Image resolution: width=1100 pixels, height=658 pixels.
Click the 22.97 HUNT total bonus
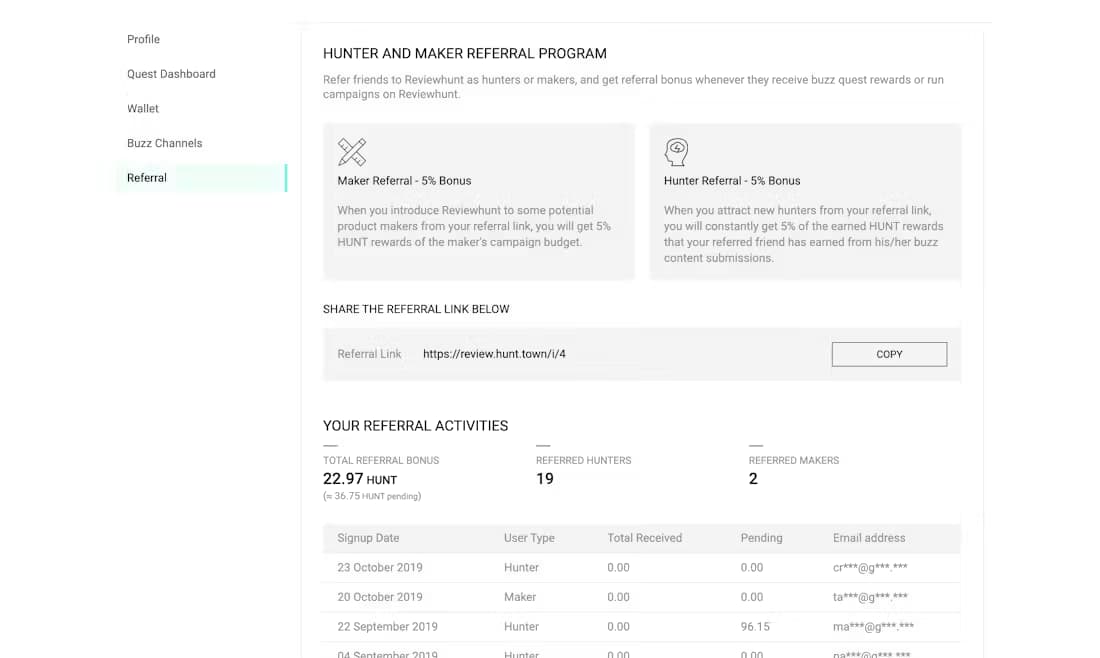click(360, 479)
